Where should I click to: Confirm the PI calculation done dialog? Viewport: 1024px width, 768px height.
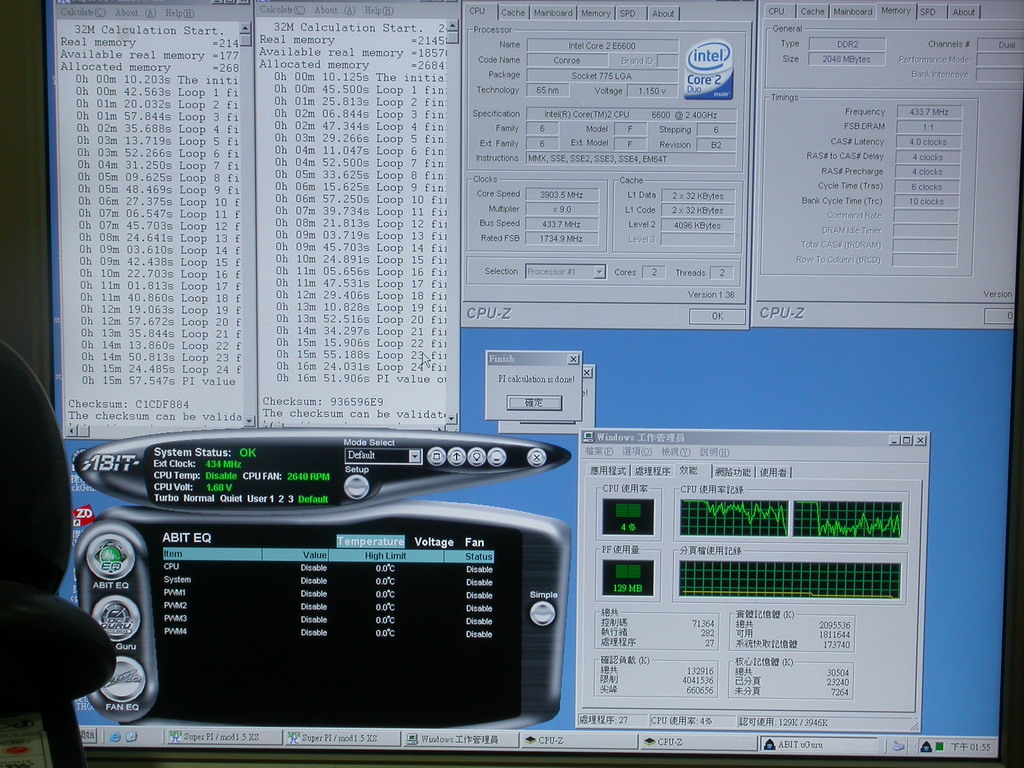[534, 402]
